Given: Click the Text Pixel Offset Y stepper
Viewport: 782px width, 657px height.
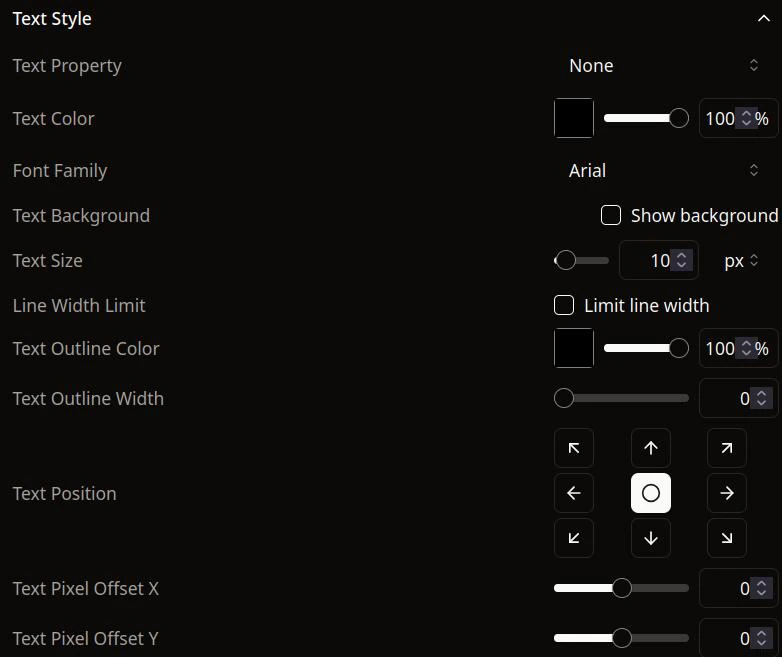Looking at the screenshot, I should [x=761, y=638].
